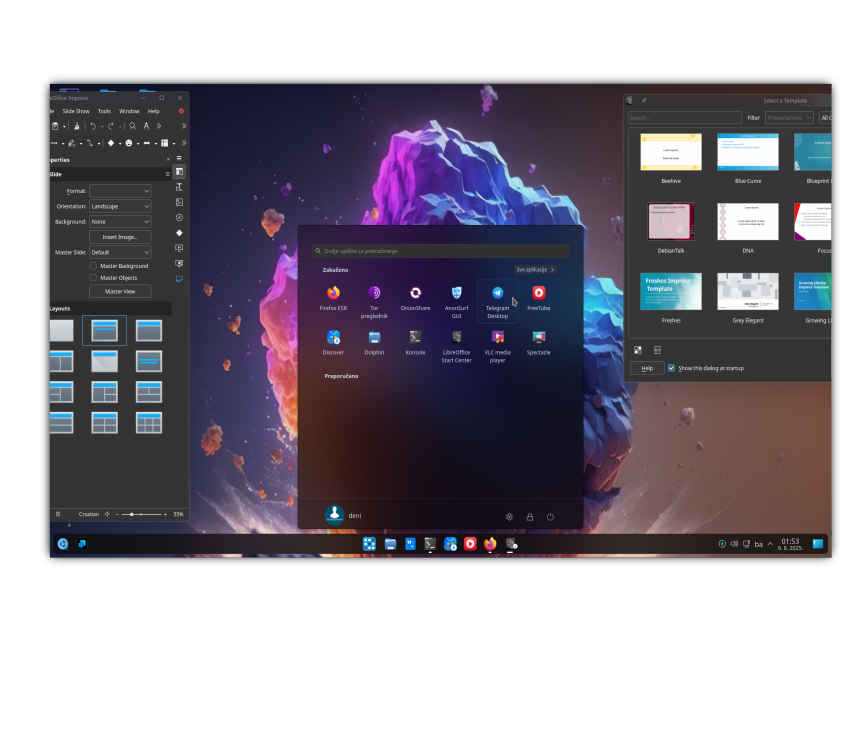Image resolution: width=862 pixels, height=756 pixels.
Task: Open the Slide Show menu
Action: [76, 111]
